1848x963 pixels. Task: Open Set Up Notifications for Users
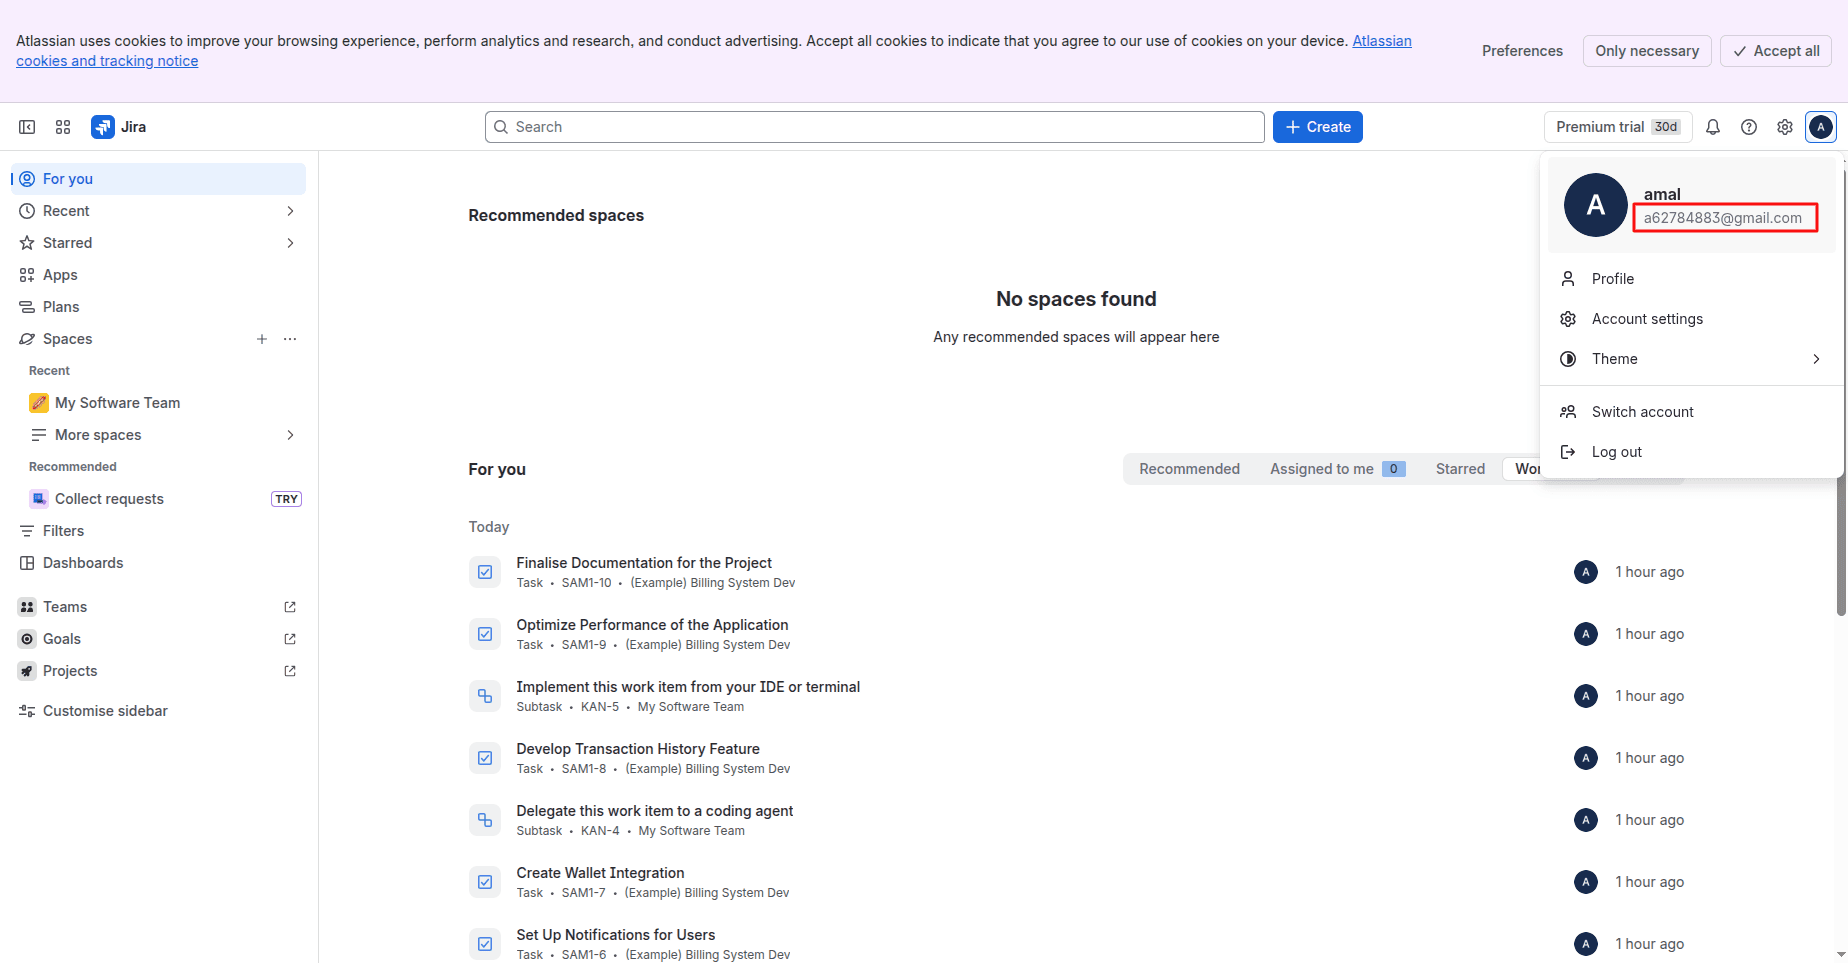pyautogui.click(x=616, y=935)
